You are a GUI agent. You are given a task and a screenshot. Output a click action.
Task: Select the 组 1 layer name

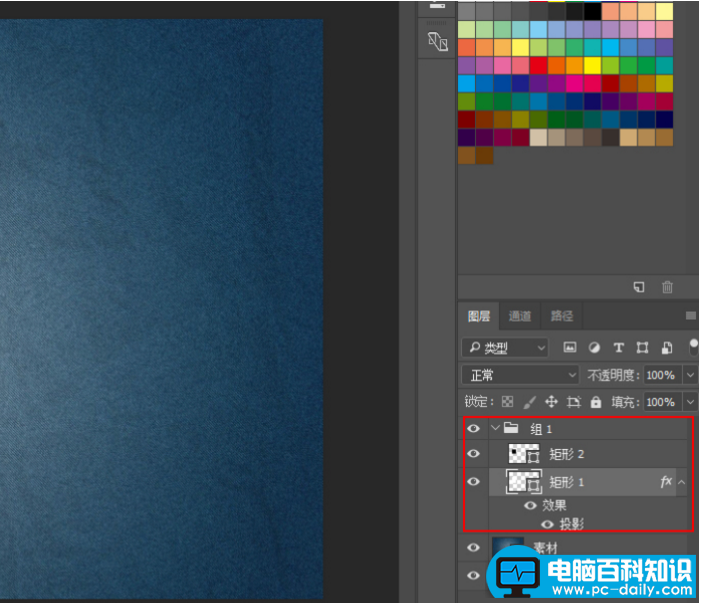click(541, 429)
